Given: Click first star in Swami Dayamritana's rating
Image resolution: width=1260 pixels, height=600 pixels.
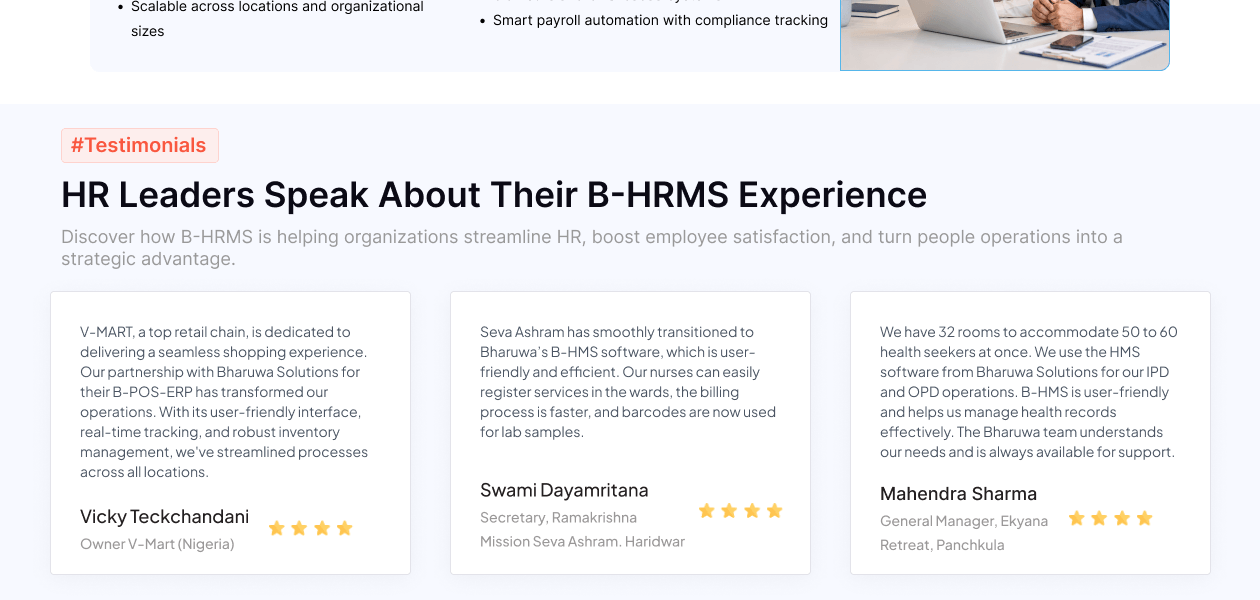Looking at the screenshot, I should (707, 511).
